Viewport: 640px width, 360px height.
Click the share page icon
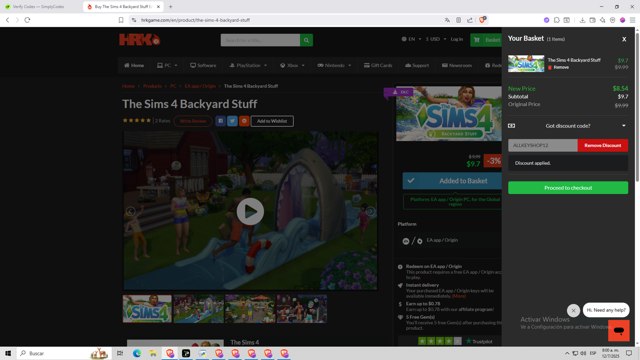tap(470, 20)
